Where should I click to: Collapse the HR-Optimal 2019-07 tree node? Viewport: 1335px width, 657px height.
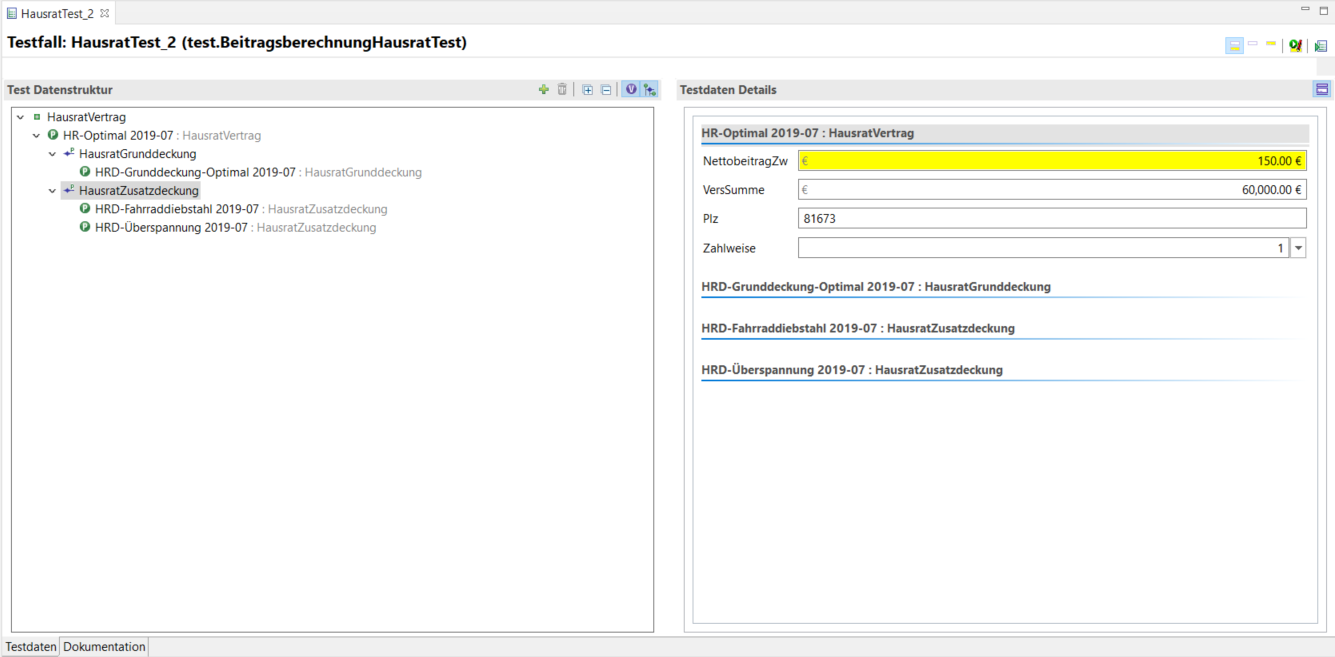[x=37, y=136]
